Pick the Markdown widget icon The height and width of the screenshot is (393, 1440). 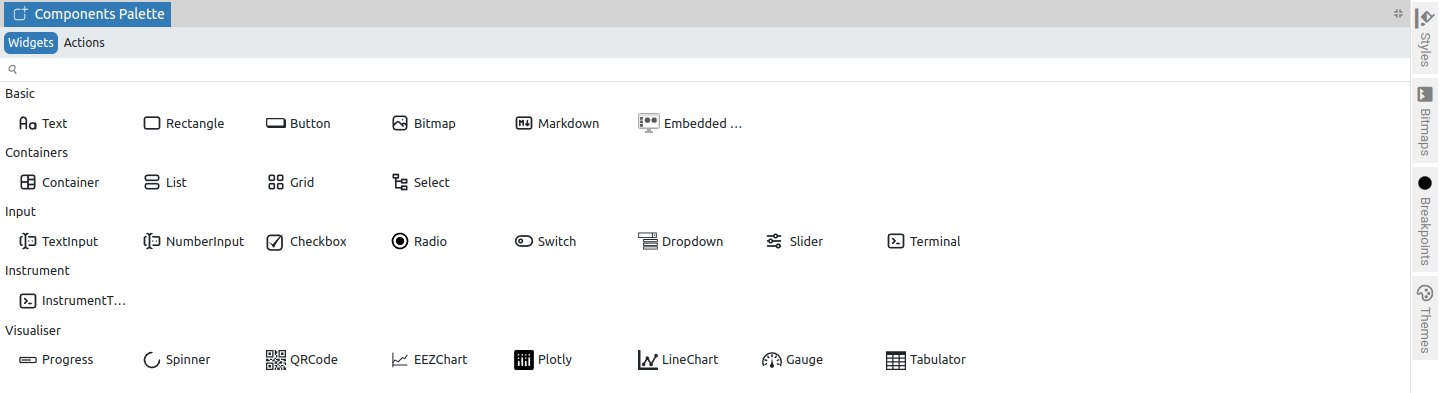(524, 124)
